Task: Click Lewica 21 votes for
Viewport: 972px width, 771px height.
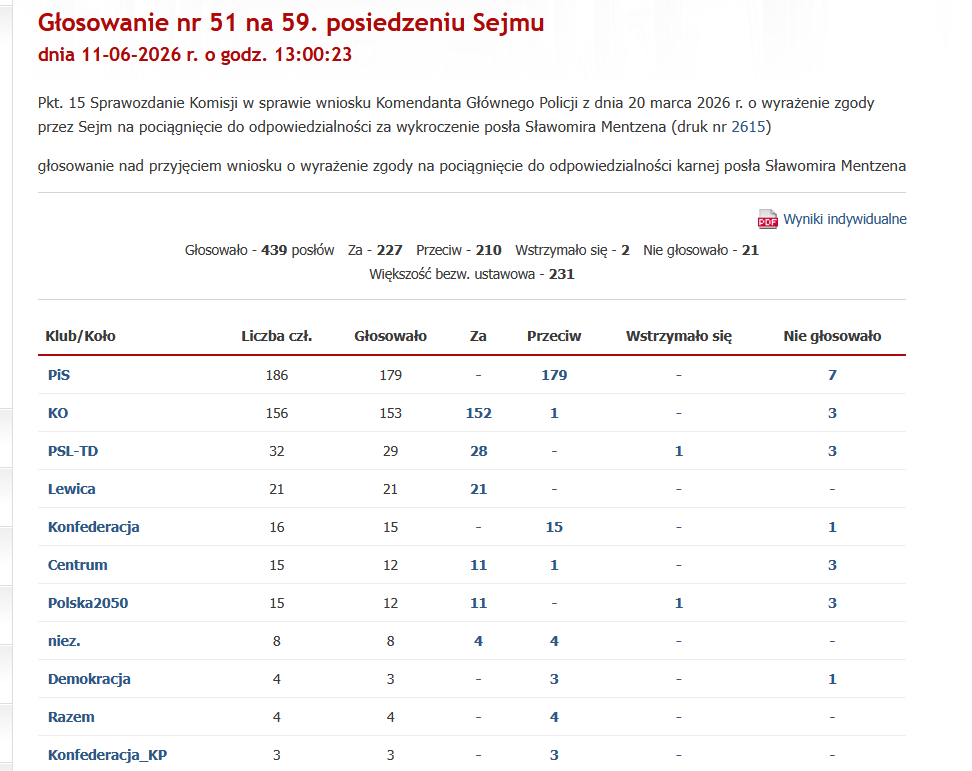Action: 479,489
